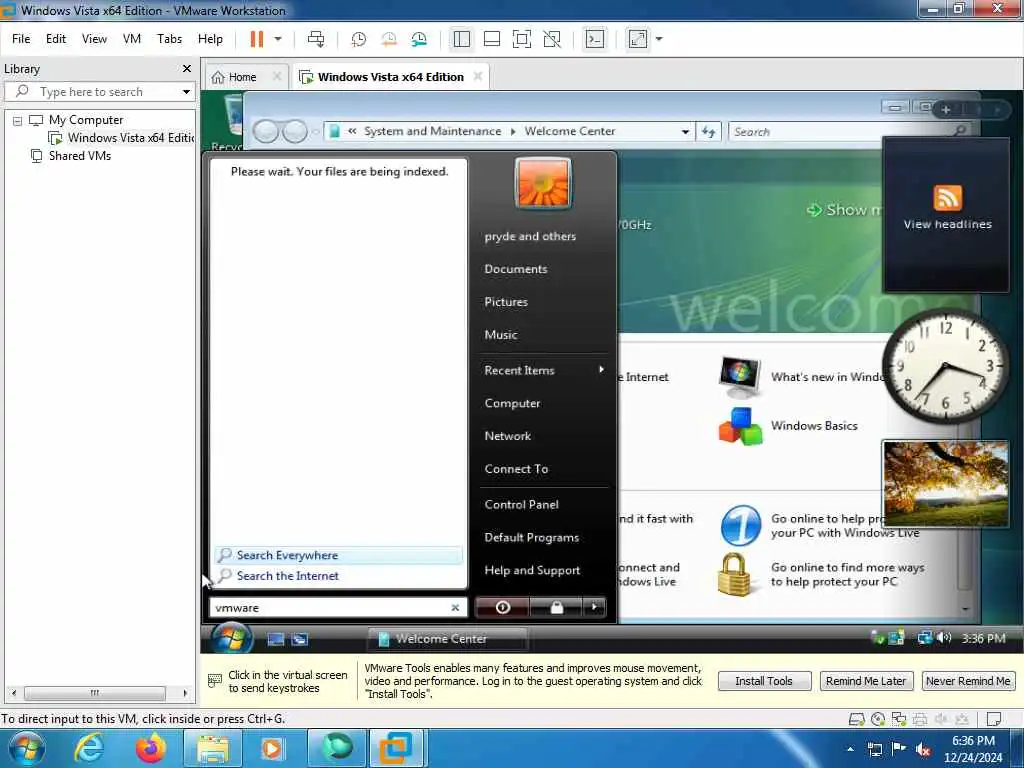This screenshot has width=1024, height=768.
Task: Show hidden host tray icons arrow
Action: (850, 748)
